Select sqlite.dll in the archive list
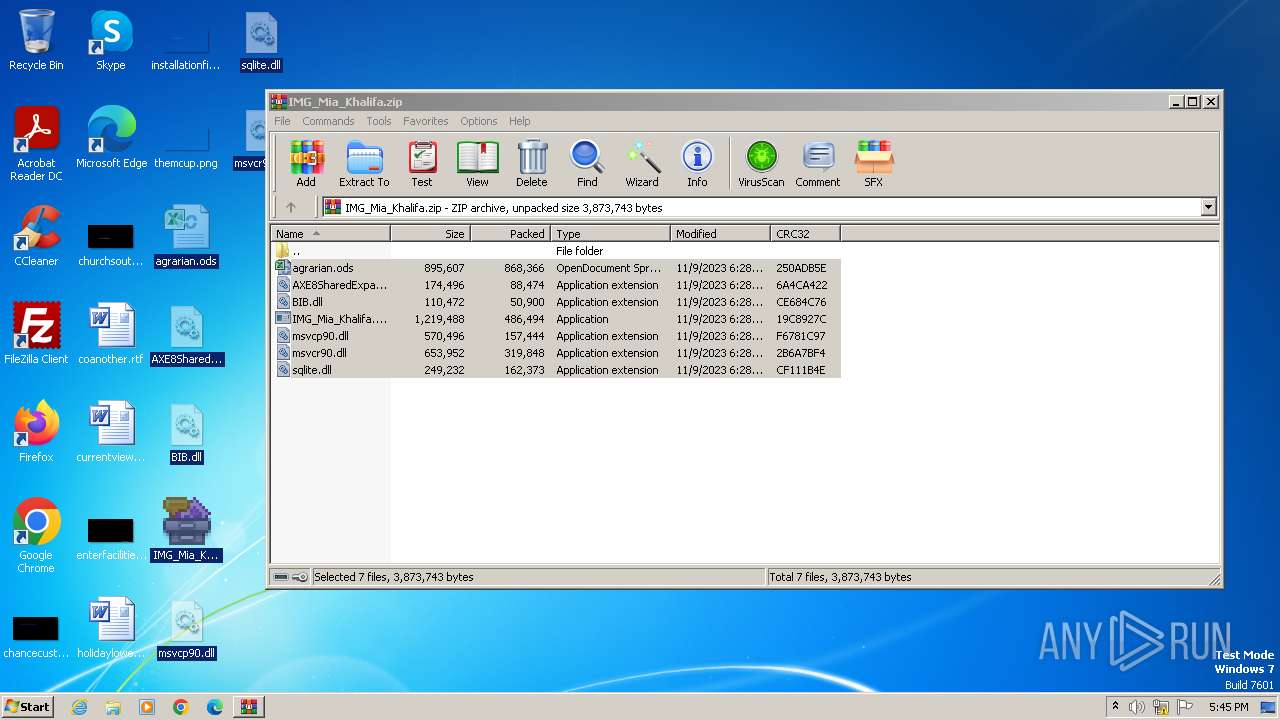The image size is (1280, 720). [x=555, y=370]
